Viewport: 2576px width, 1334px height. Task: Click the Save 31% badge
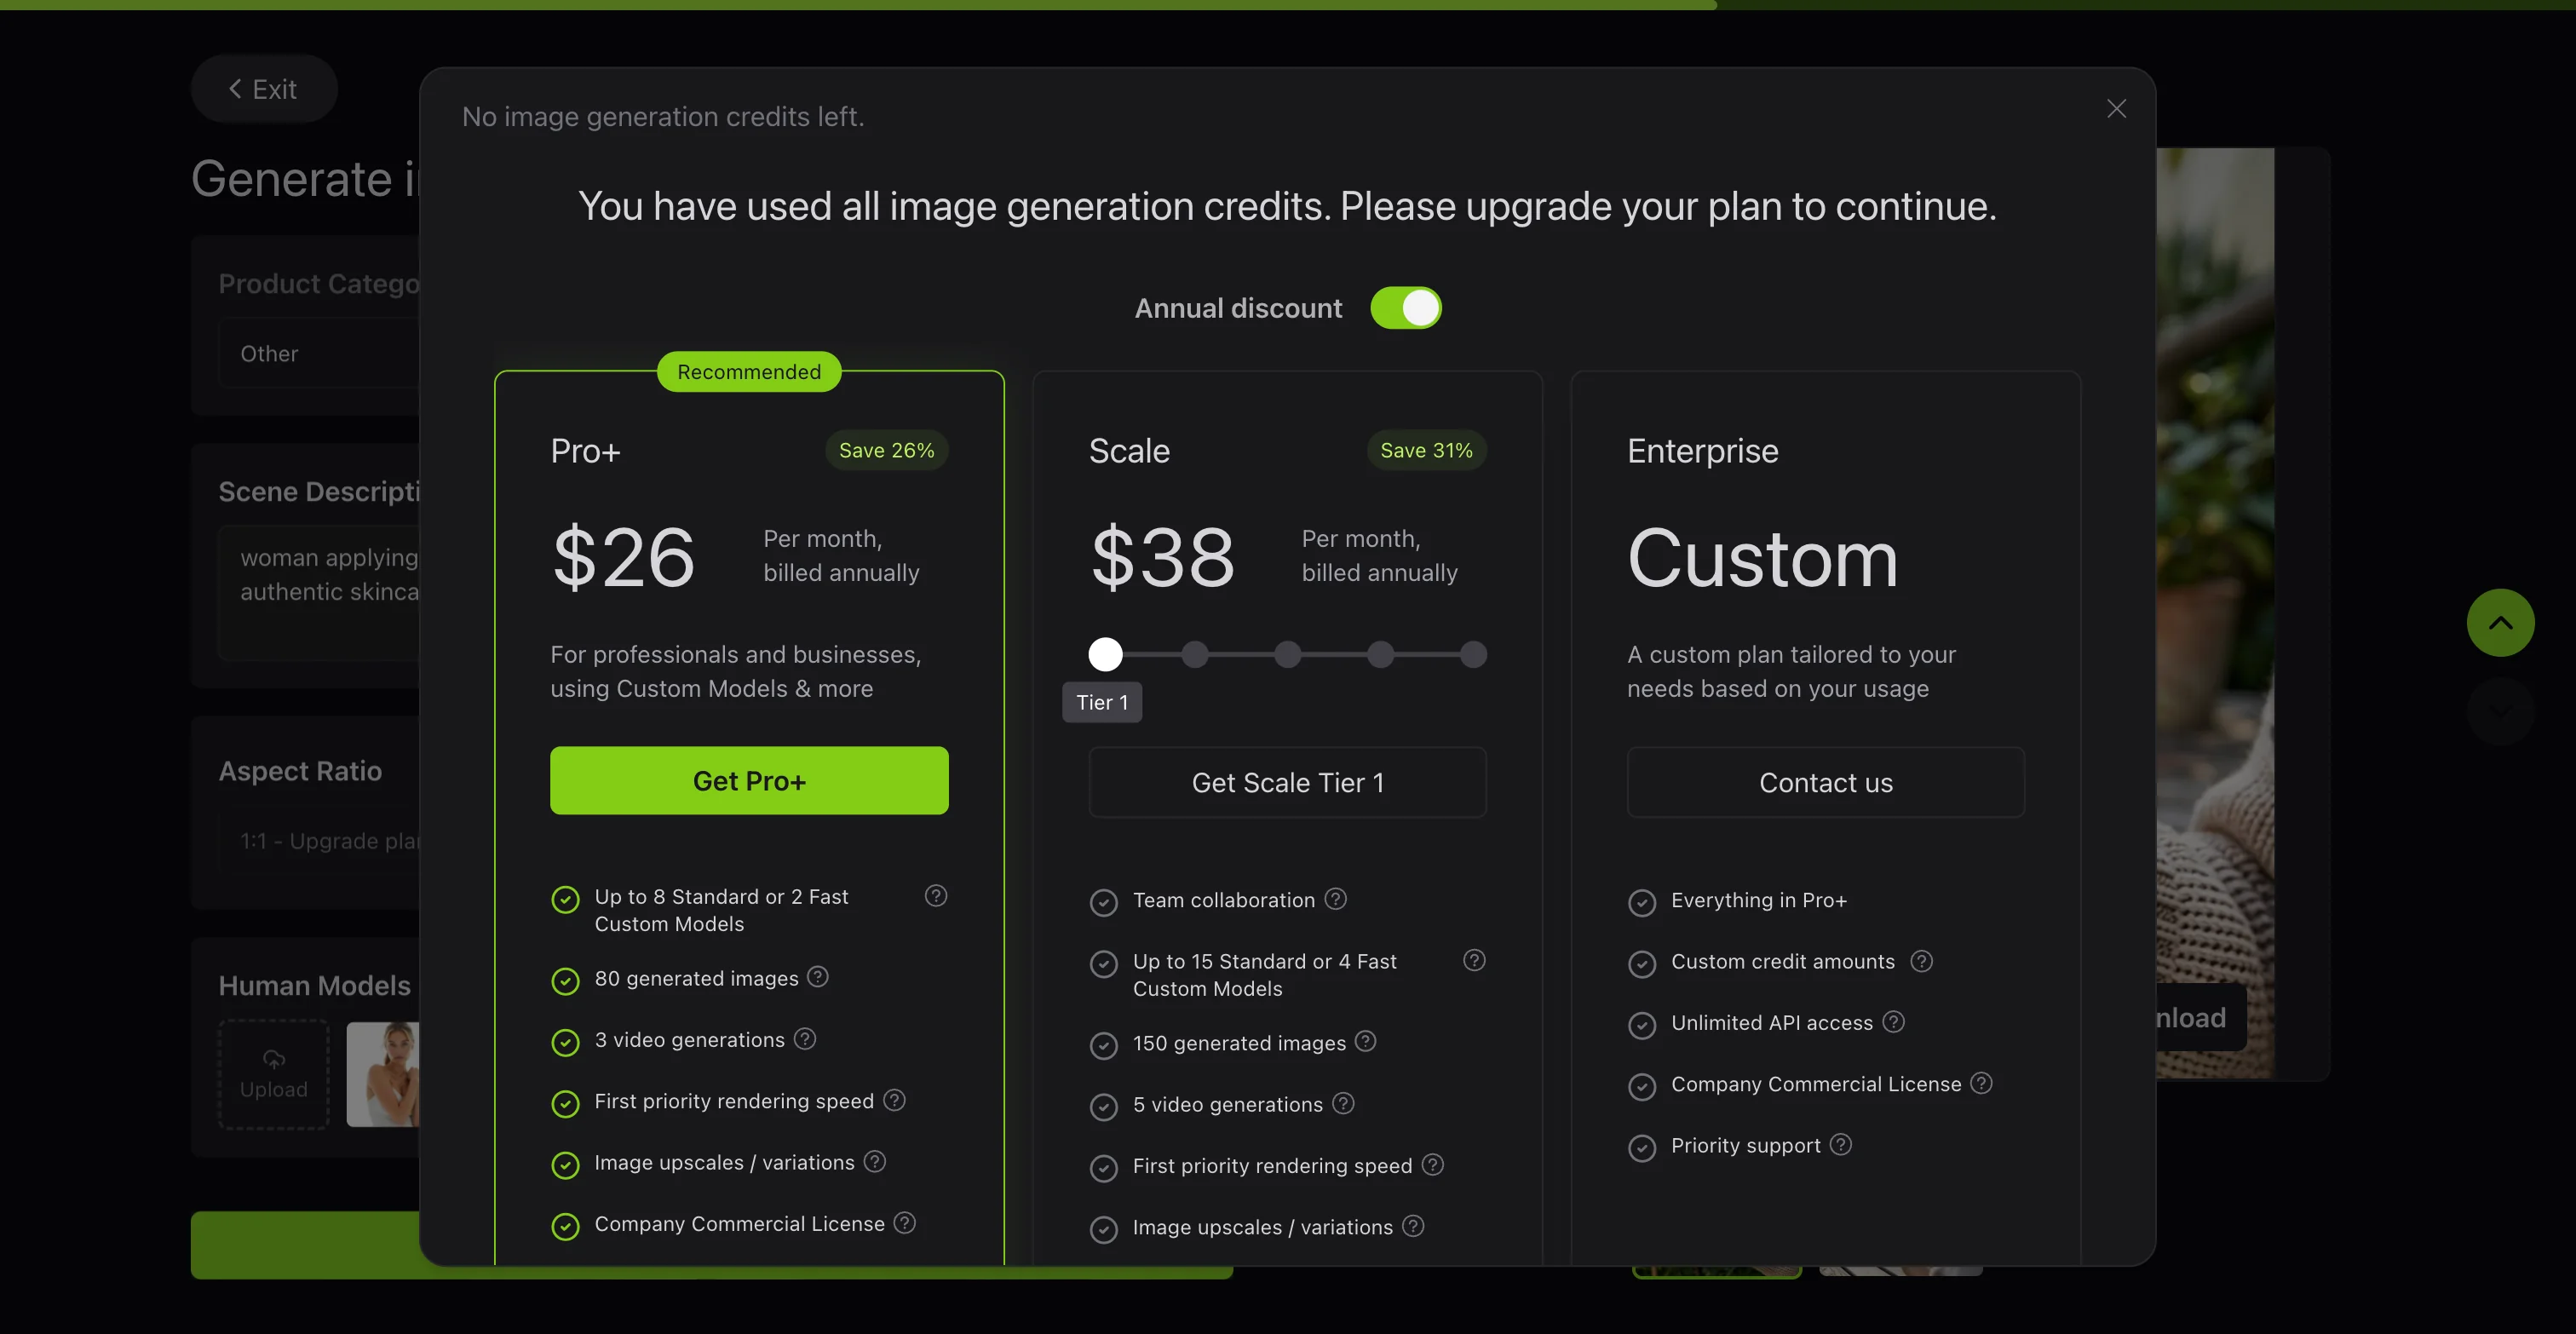click(x=1426, y=450)
